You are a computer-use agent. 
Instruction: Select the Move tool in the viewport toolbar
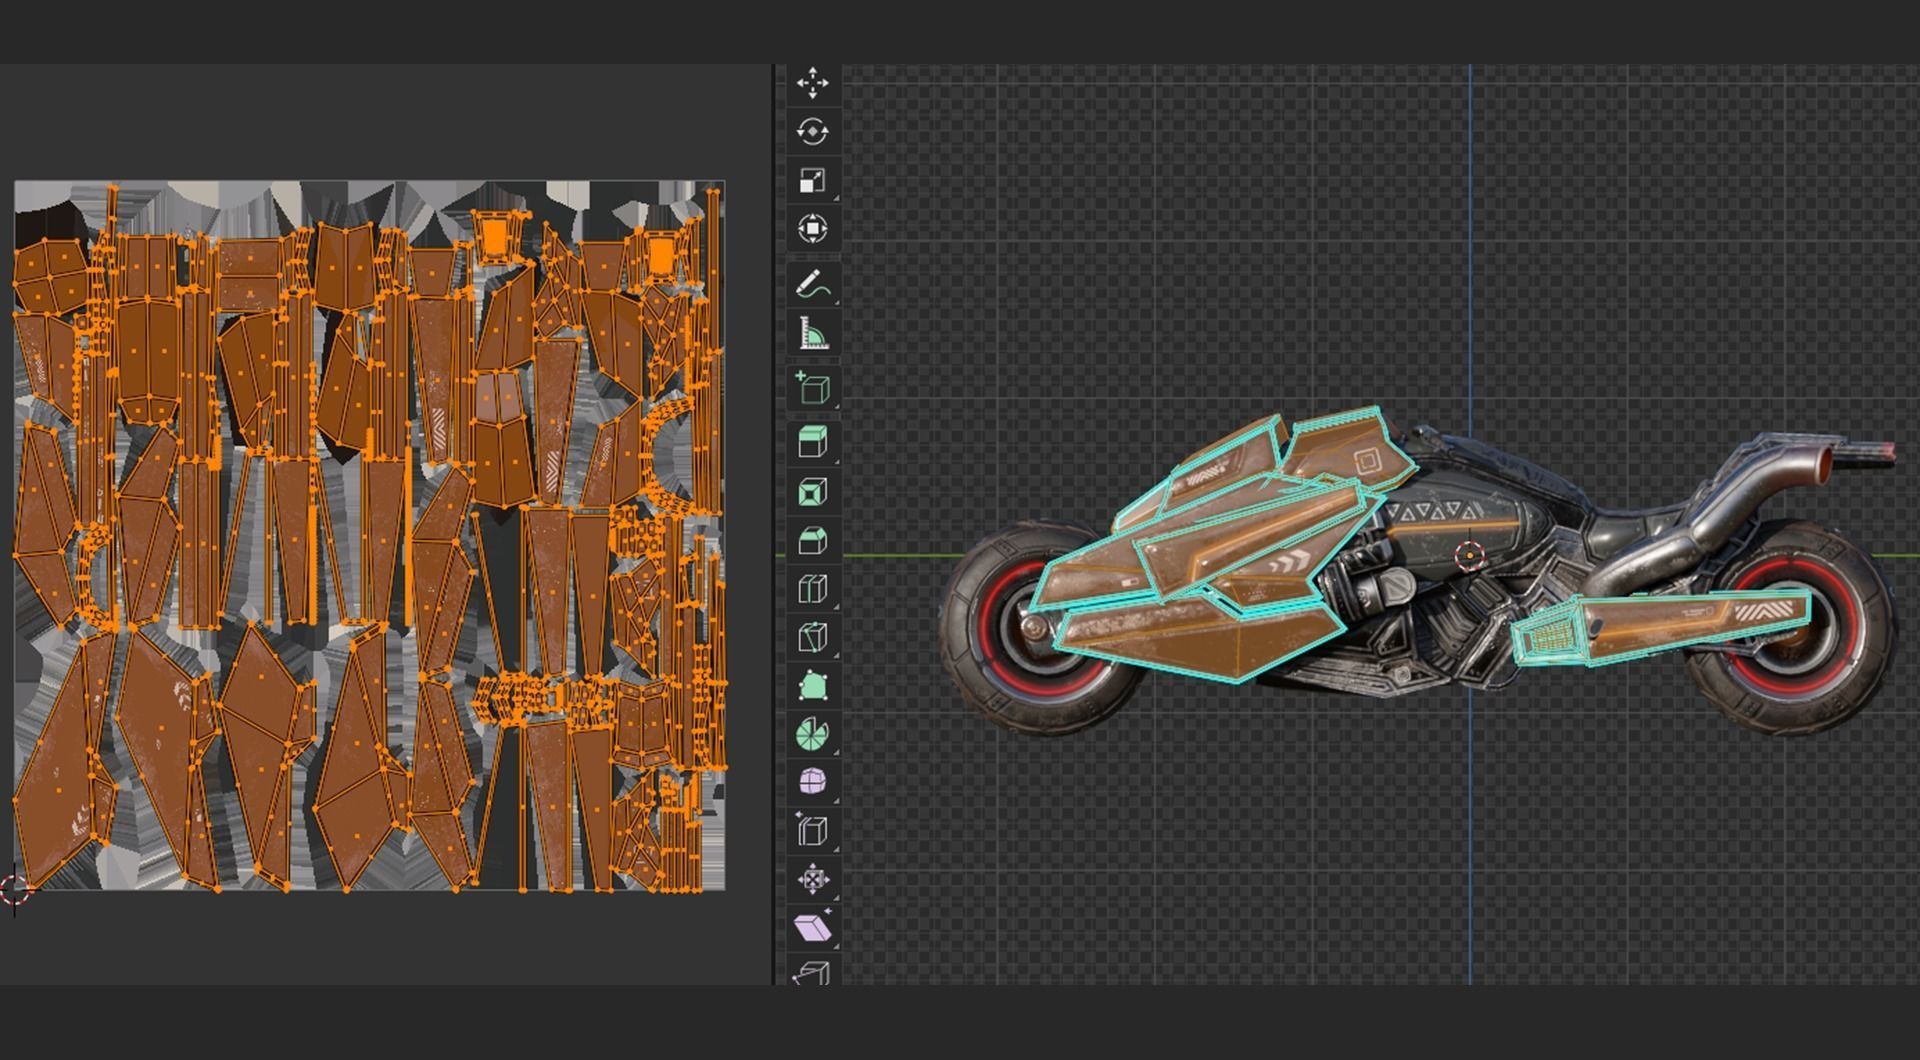click(812, 82)
